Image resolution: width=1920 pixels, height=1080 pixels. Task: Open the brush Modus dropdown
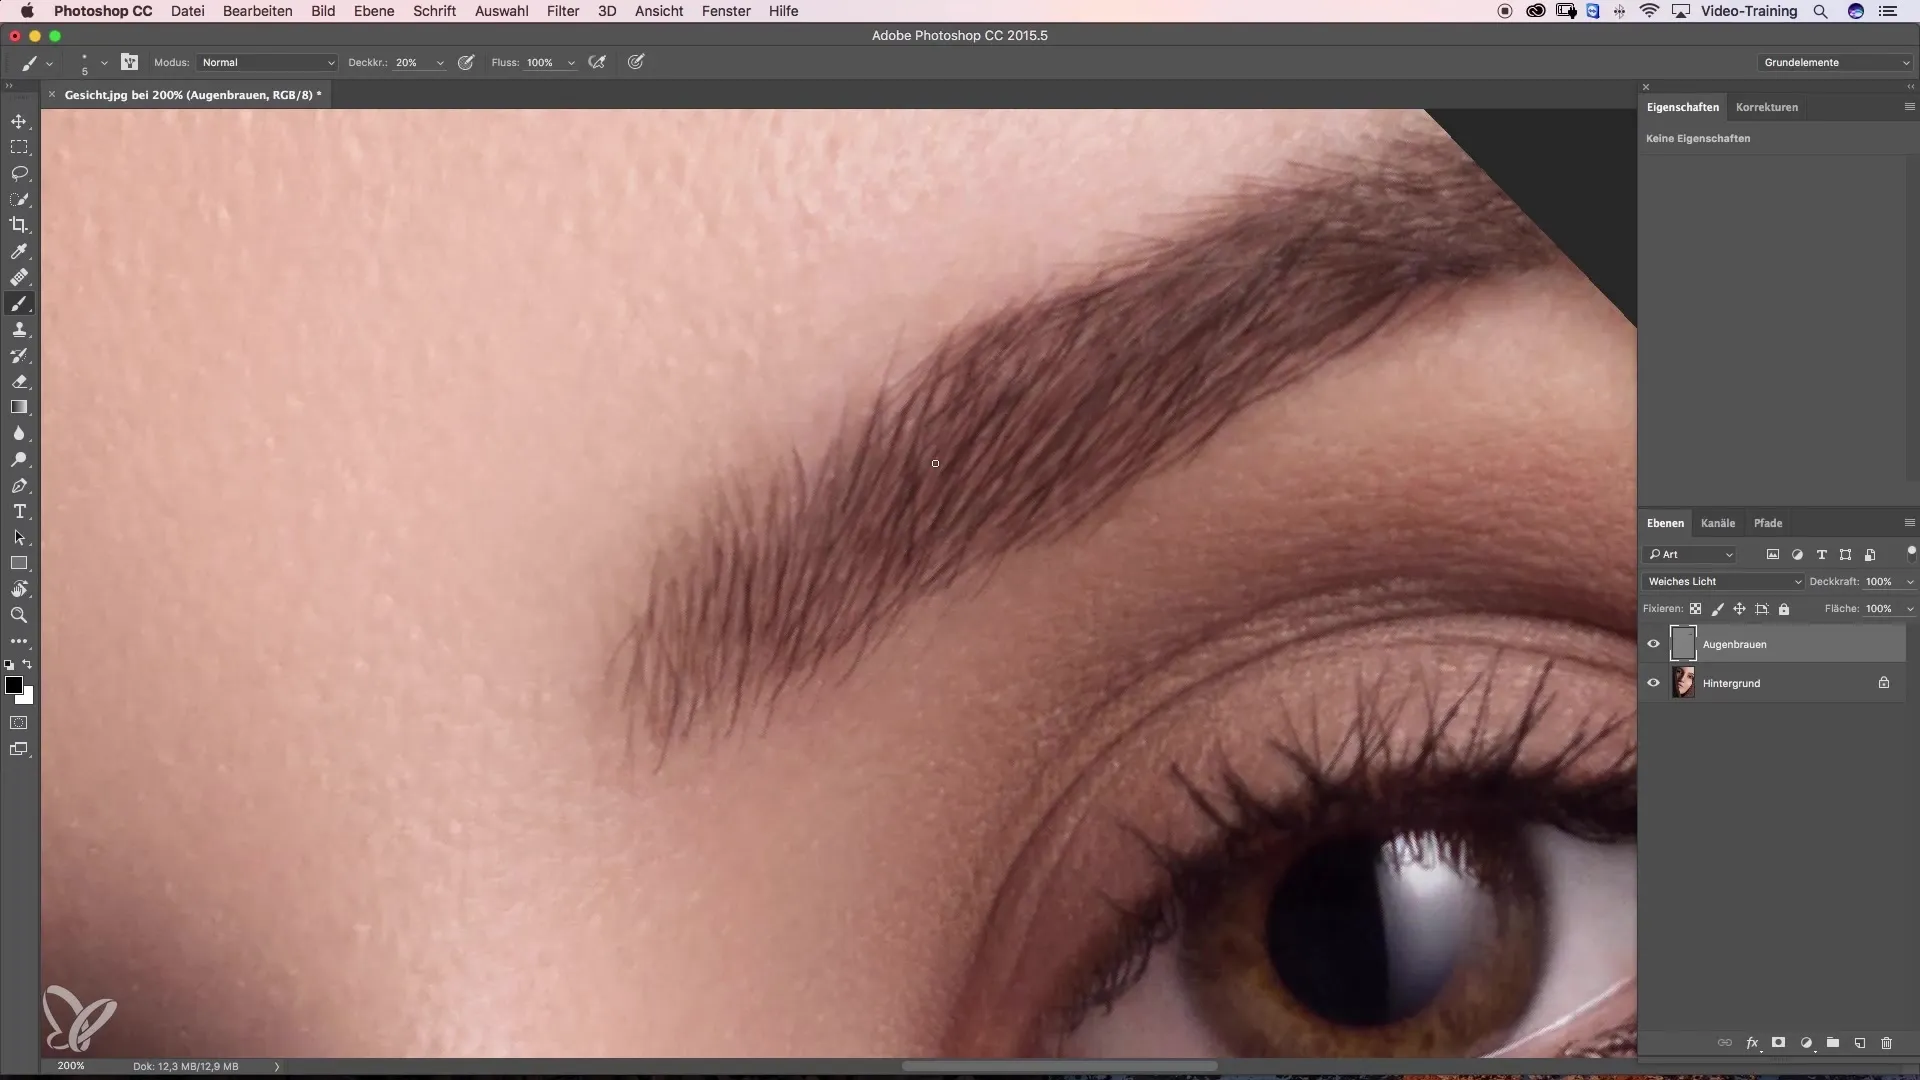pyautogui.click(x=267, y=62)
